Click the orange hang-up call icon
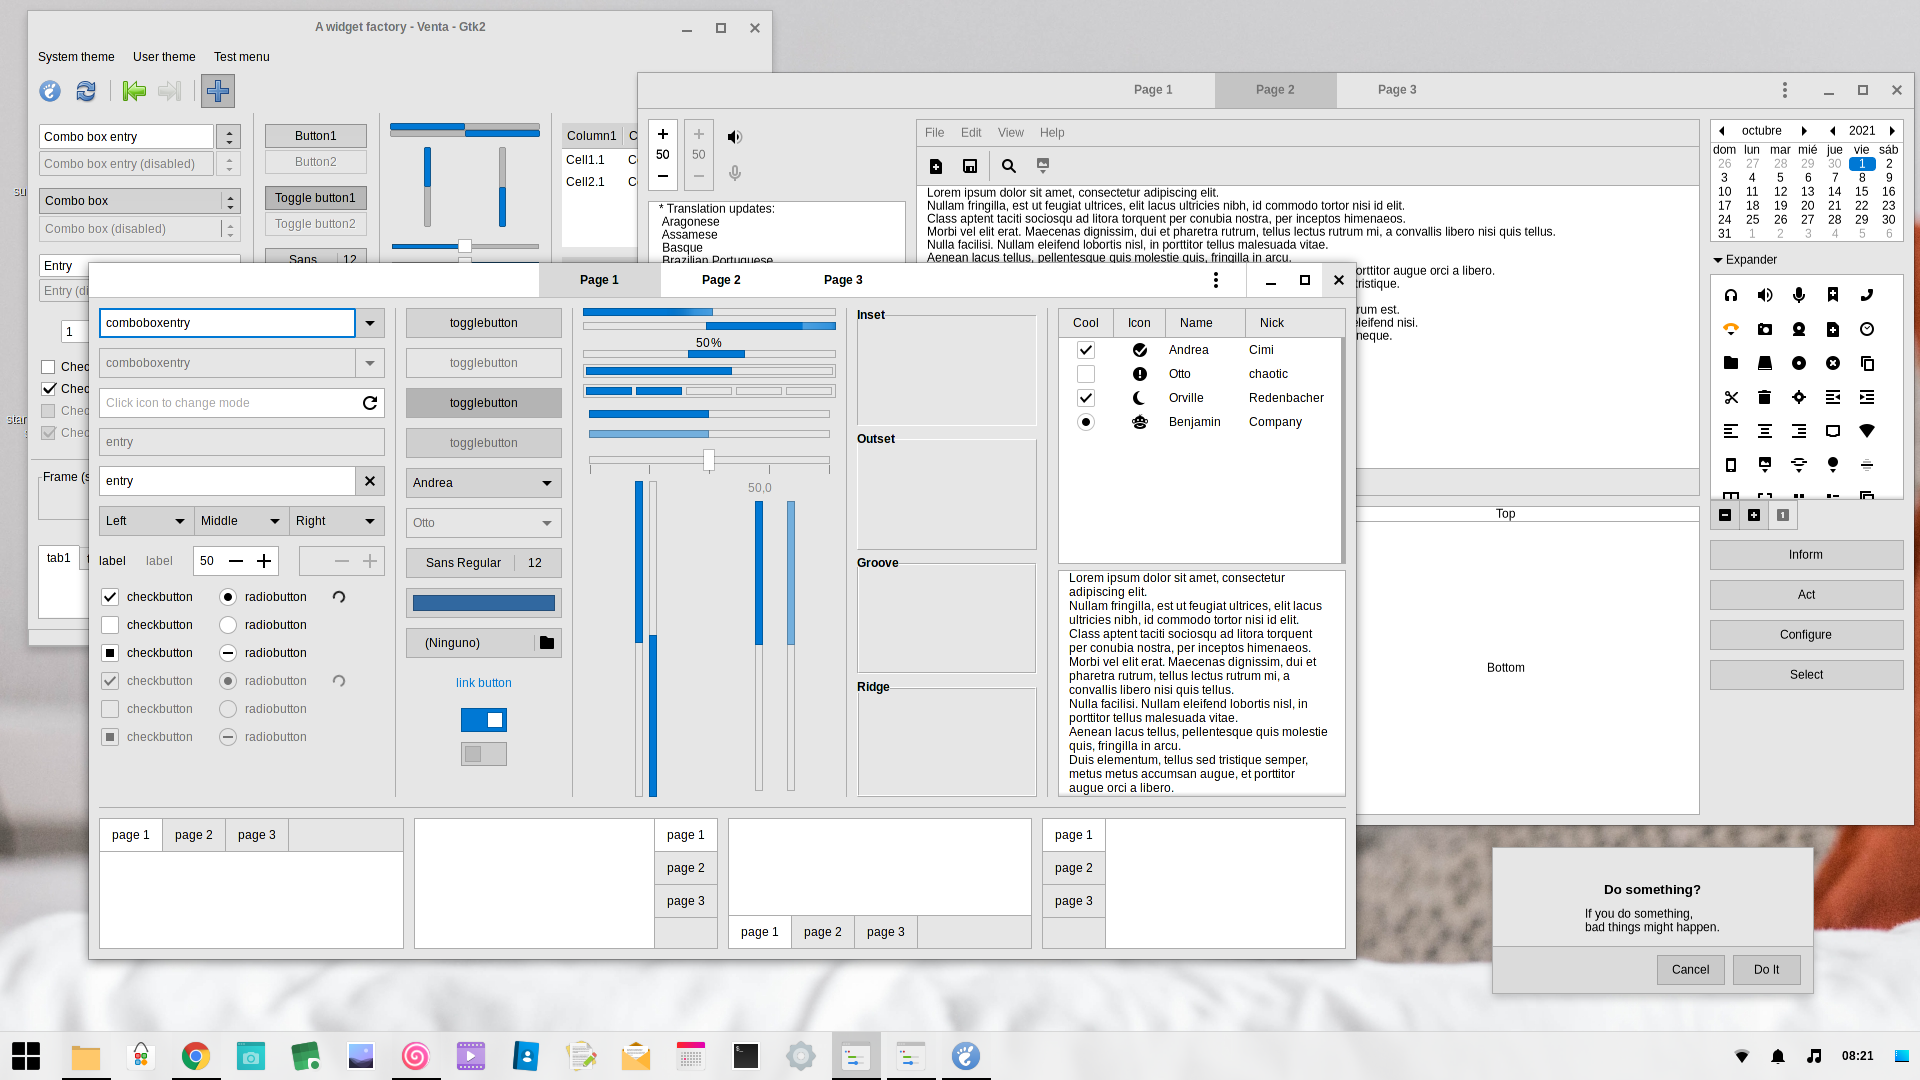Viewport: 1920px width, 1080px height. click(1731, 329)
